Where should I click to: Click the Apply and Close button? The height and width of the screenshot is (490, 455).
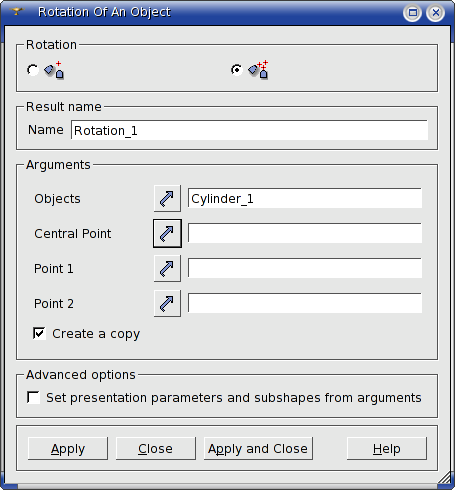pyautogui.click(x=258, y=449)
